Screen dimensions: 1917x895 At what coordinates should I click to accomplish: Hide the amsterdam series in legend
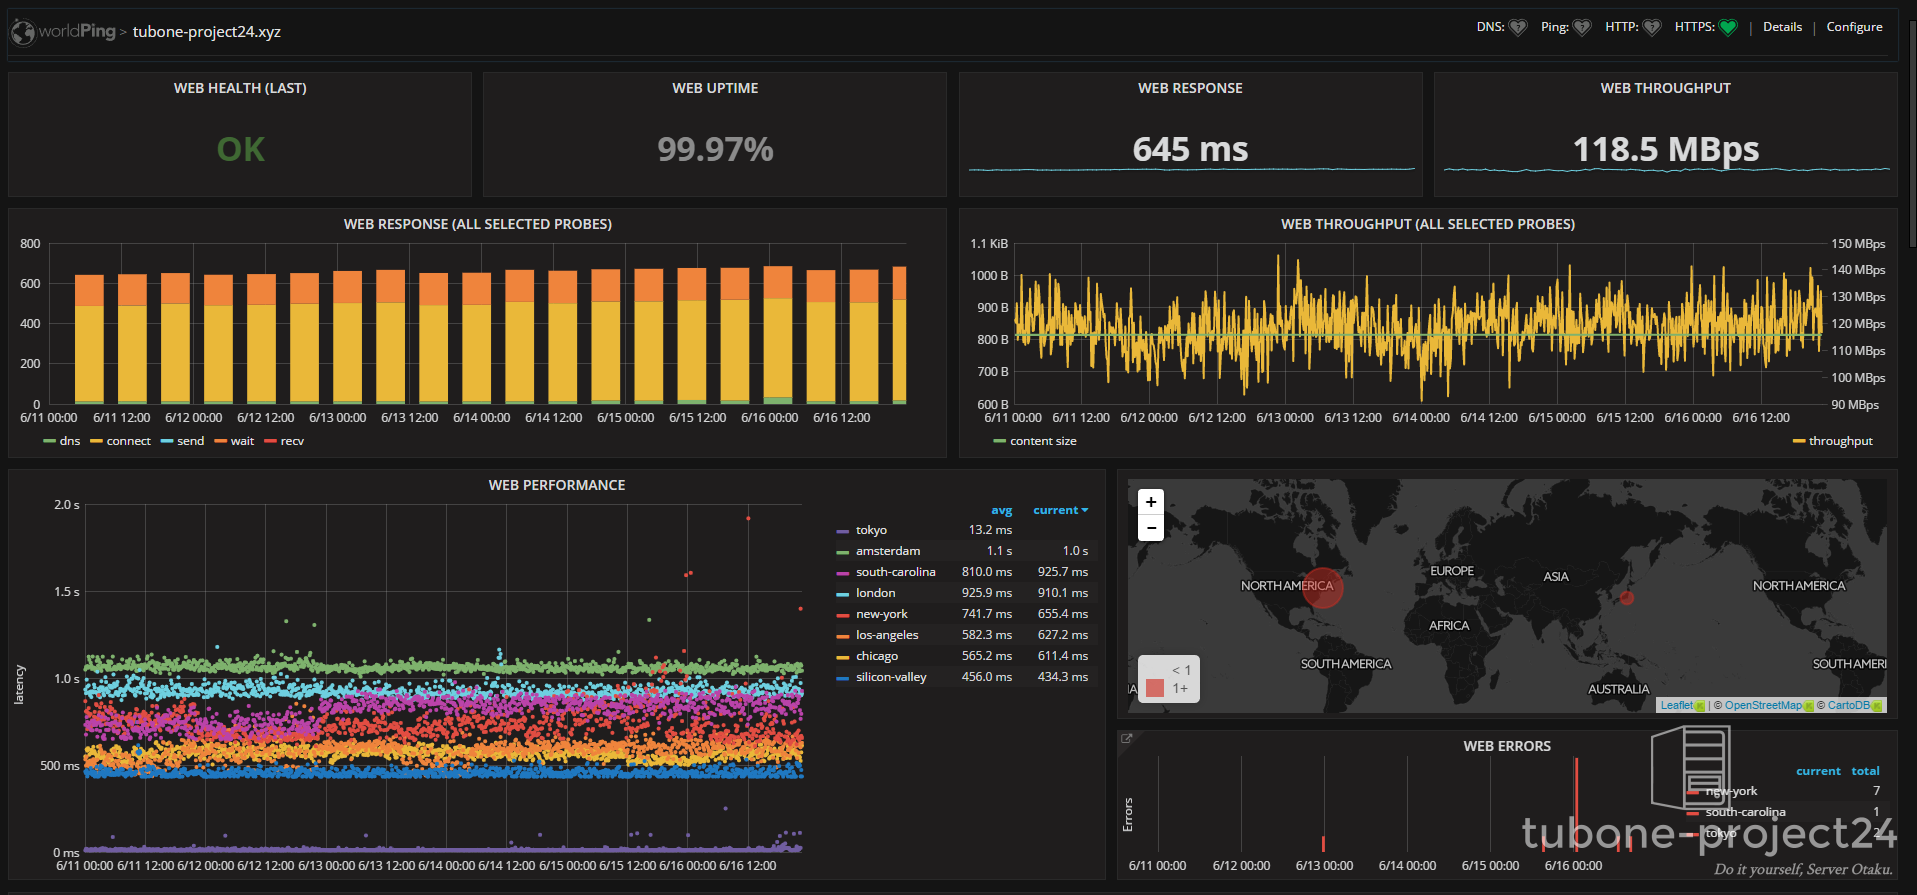click(x=887, y=551)
